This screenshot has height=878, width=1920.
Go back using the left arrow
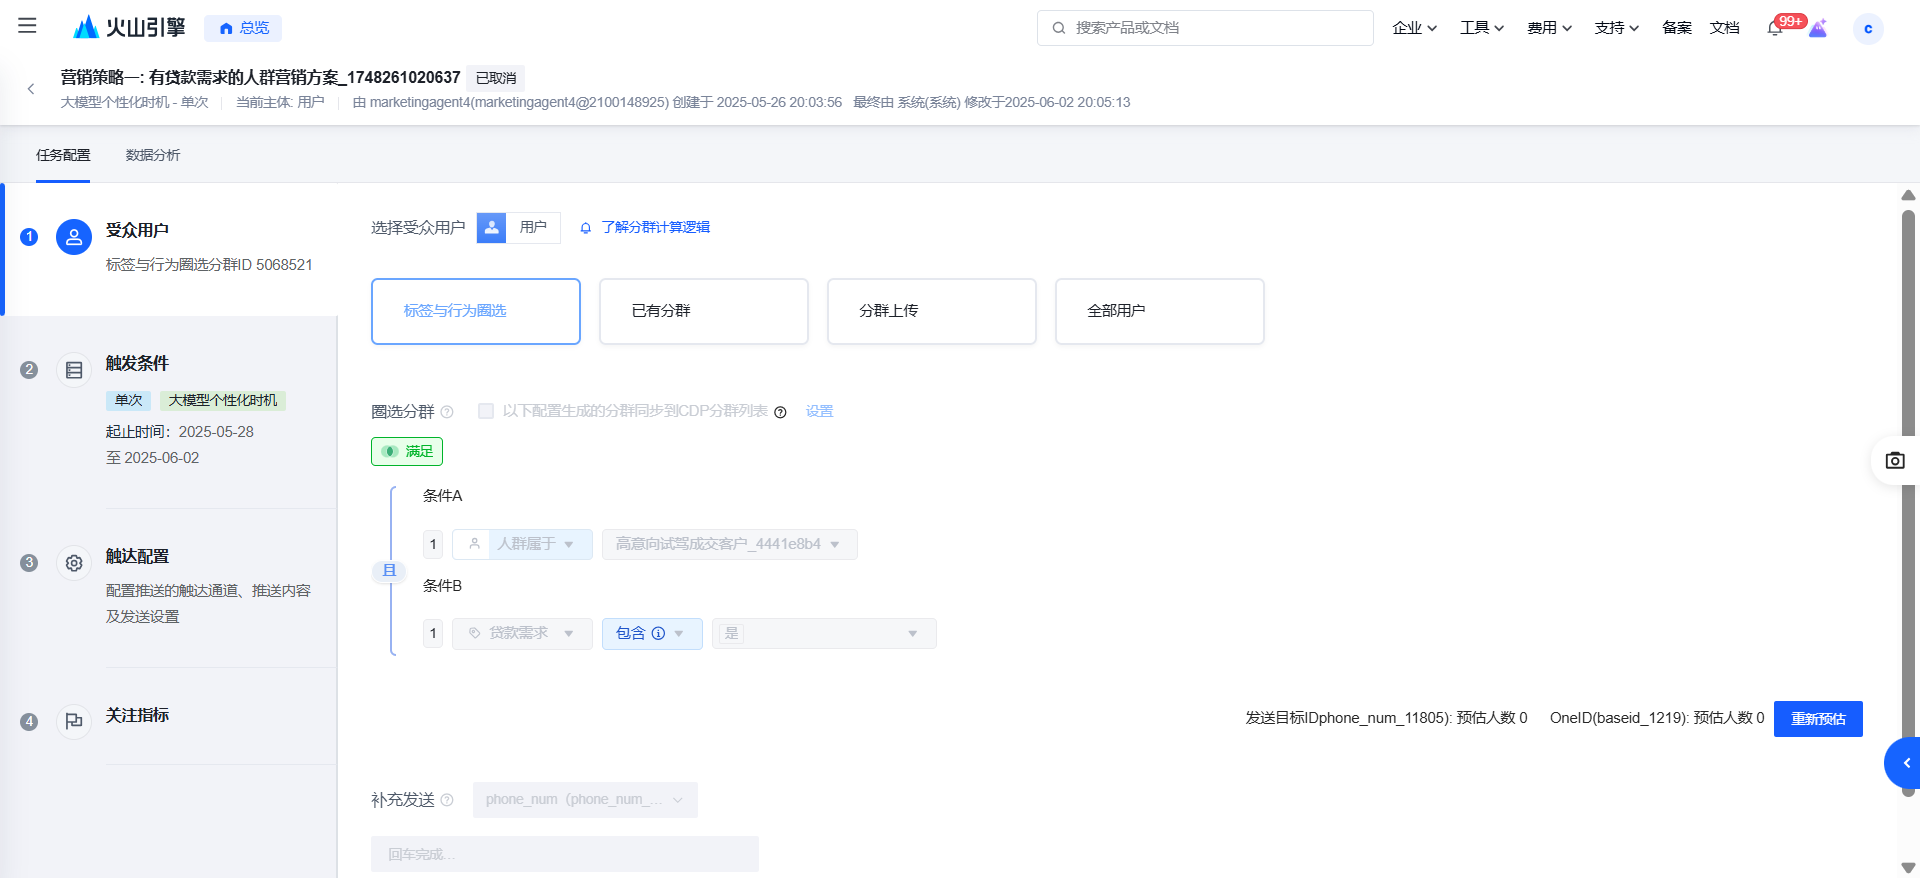click(x=31, y=89)
